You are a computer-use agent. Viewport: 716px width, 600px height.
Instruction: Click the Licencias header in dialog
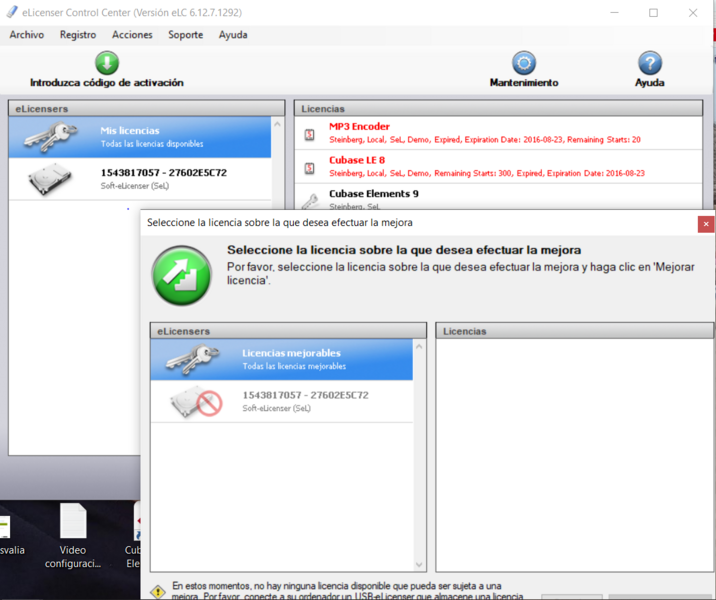click(574, 331)
